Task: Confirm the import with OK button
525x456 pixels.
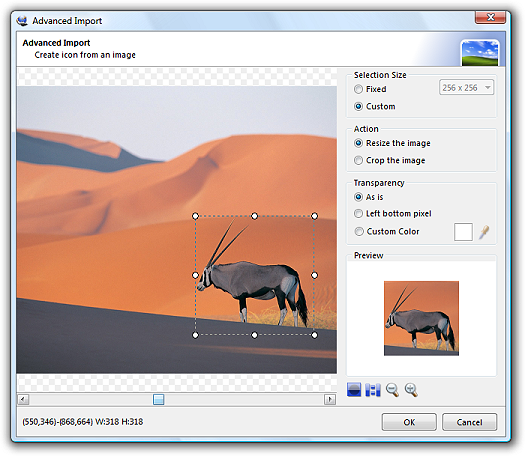Action: pyautogui.click(x=409, y=422)
